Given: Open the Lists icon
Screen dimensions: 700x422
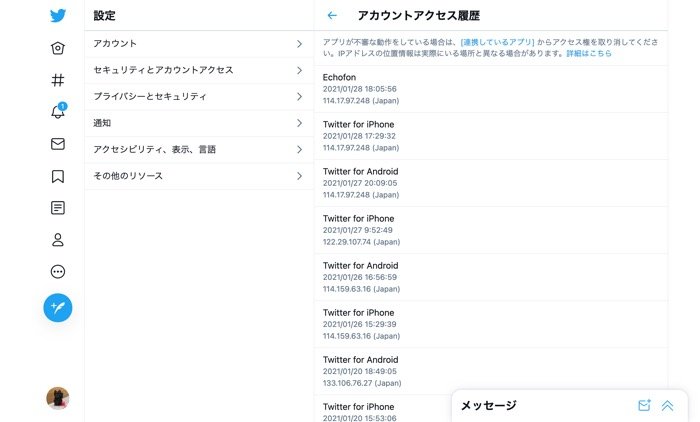Looking at the screenshot, I should (x=58, y=208).
